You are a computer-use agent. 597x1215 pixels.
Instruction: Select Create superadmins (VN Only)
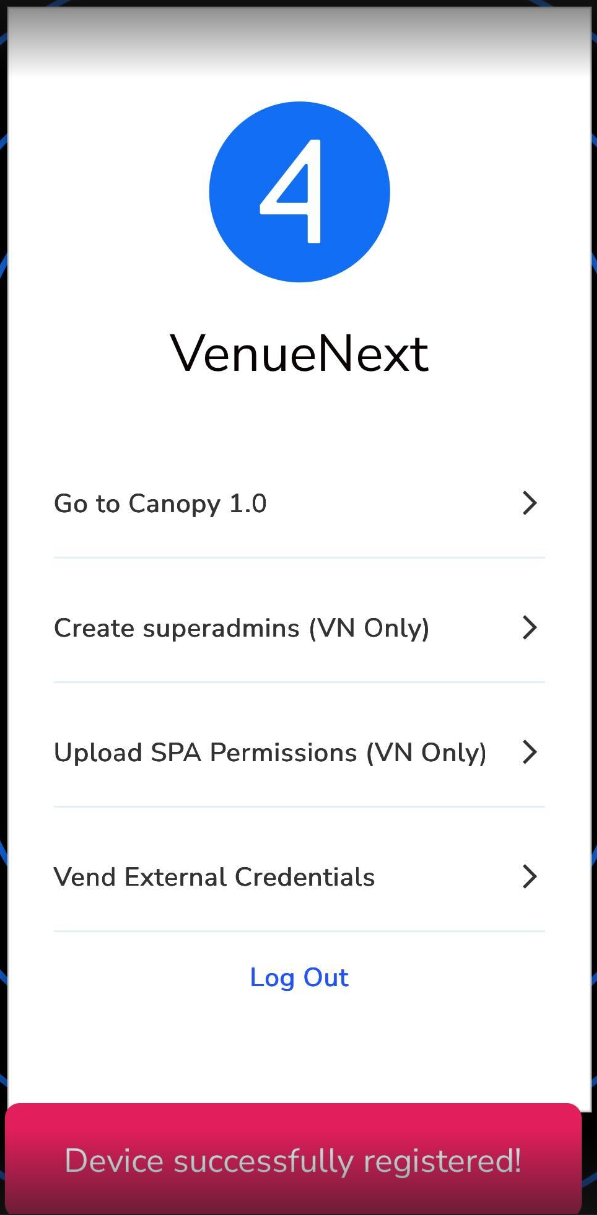click(299, 628)
